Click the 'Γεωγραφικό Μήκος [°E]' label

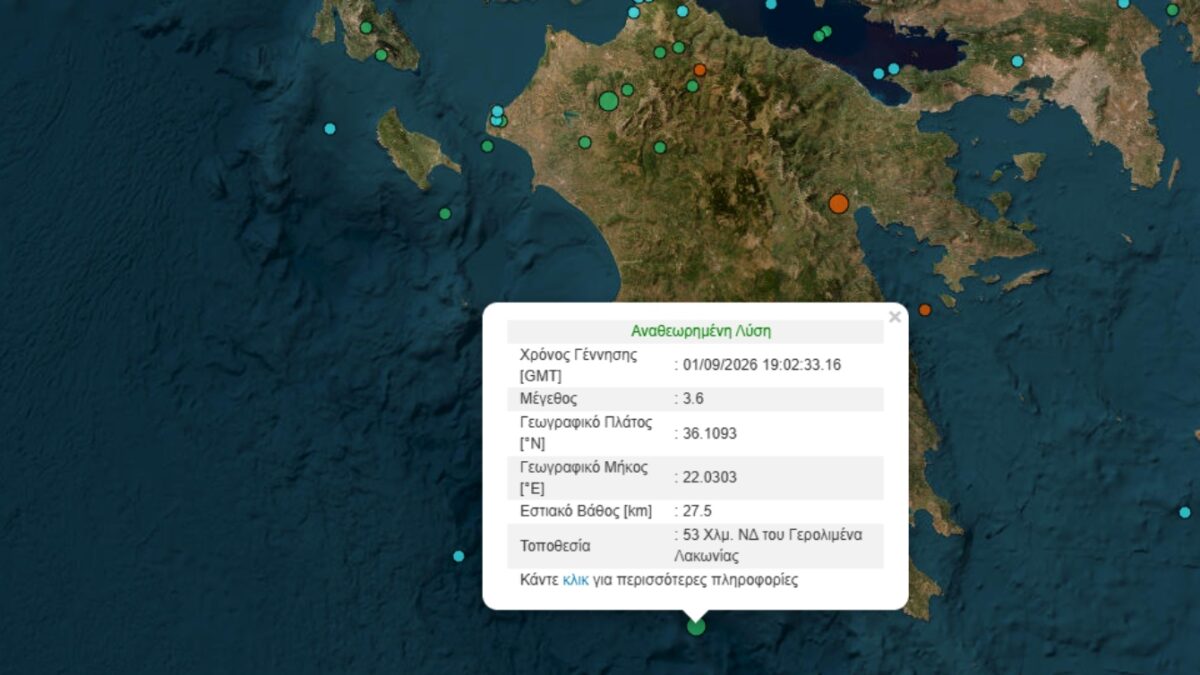[584, 477]
